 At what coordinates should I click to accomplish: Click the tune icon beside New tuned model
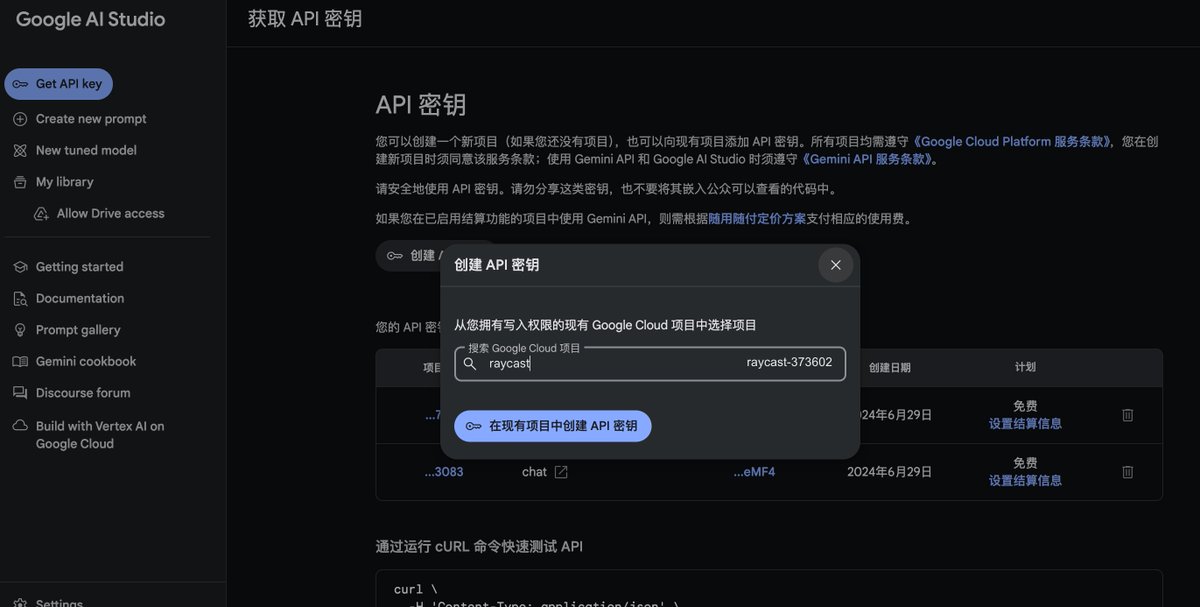20,151
